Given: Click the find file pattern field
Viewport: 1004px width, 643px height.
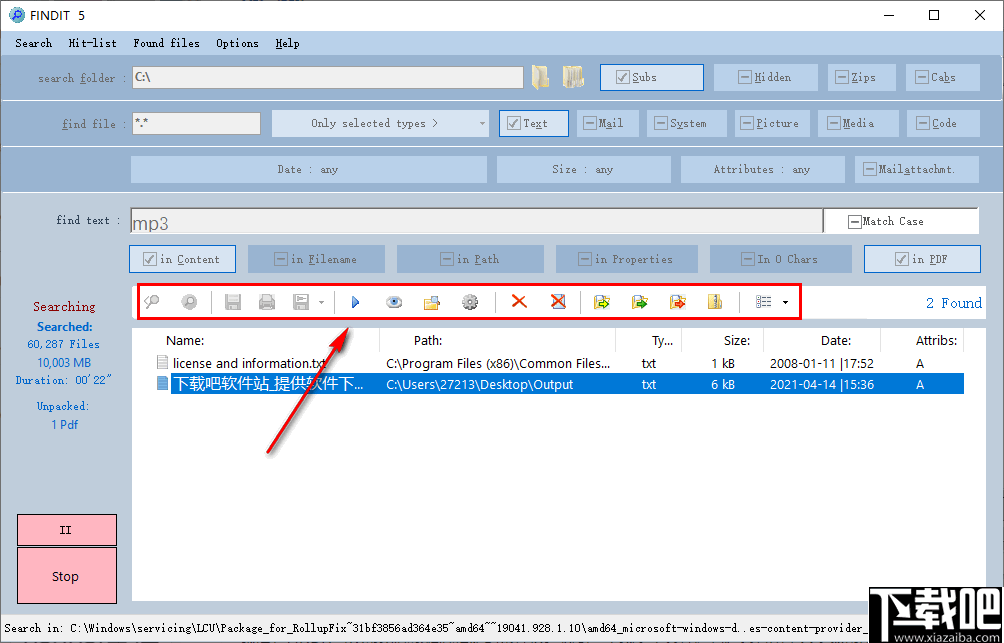Looking at the screenshot, I should click(x=197, y=124).
